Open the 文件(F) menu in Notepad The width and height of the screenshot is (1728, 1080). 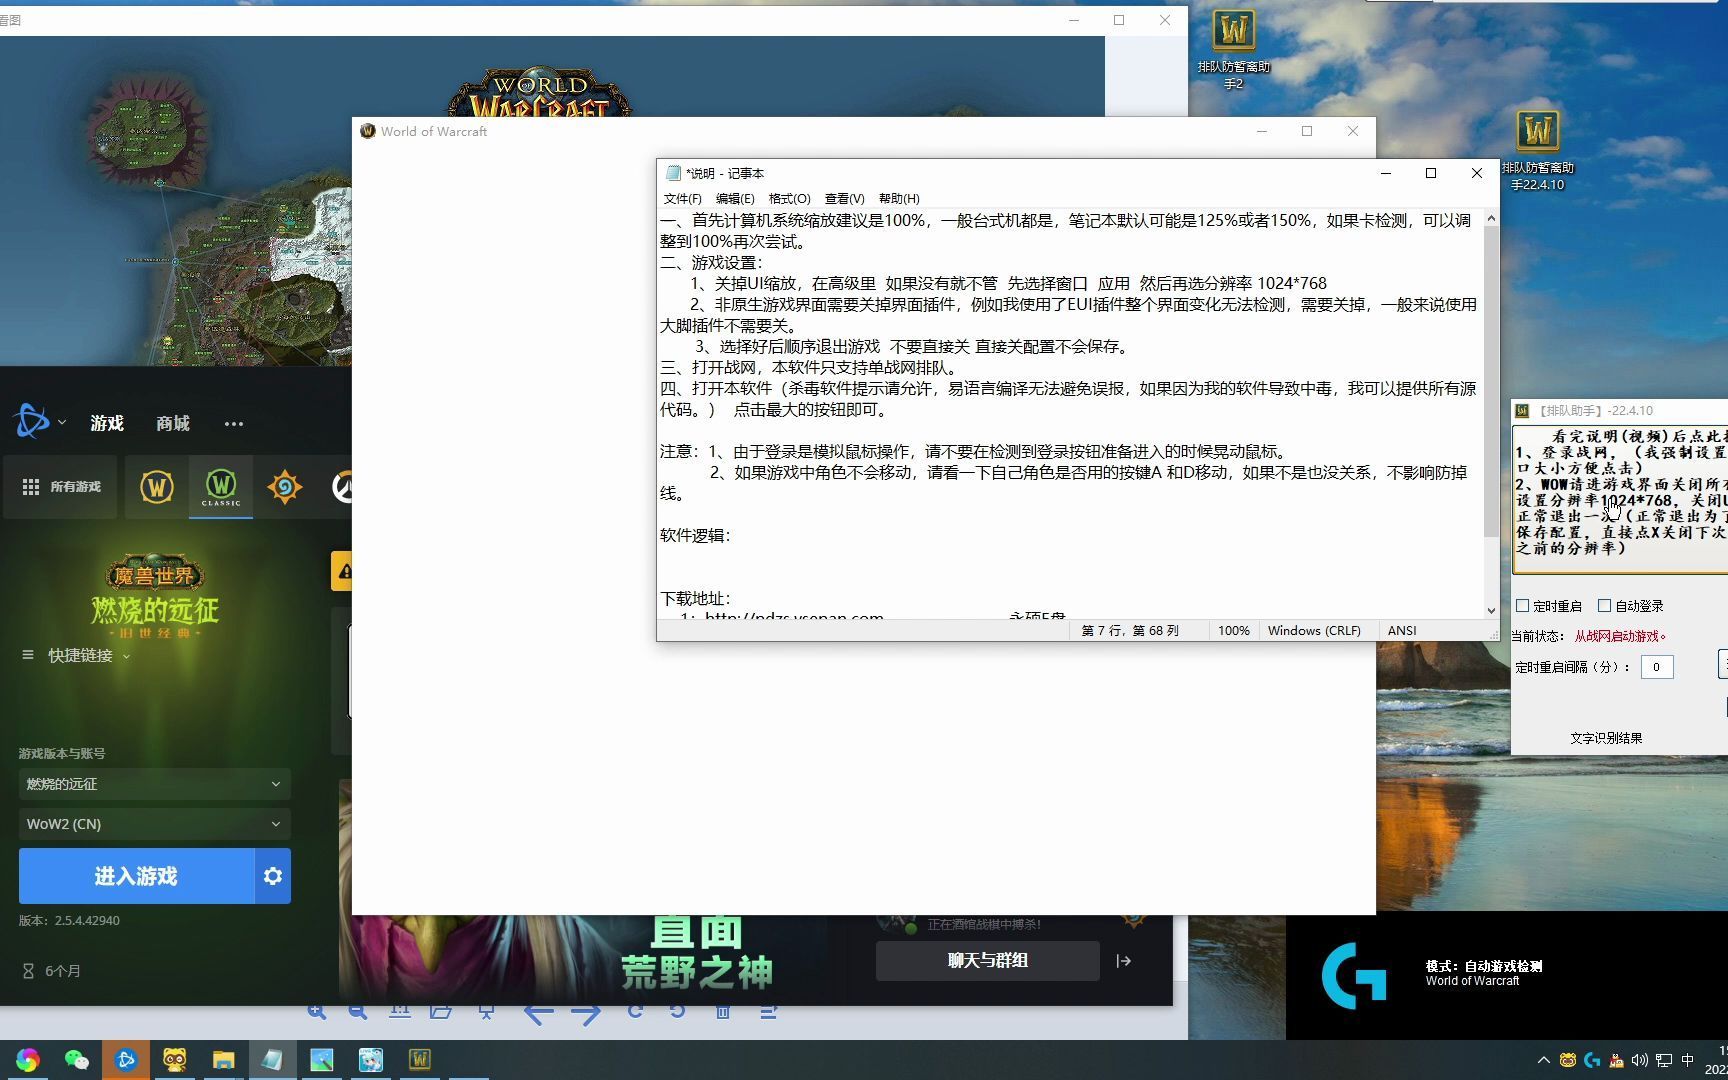[x=682, y=199]
